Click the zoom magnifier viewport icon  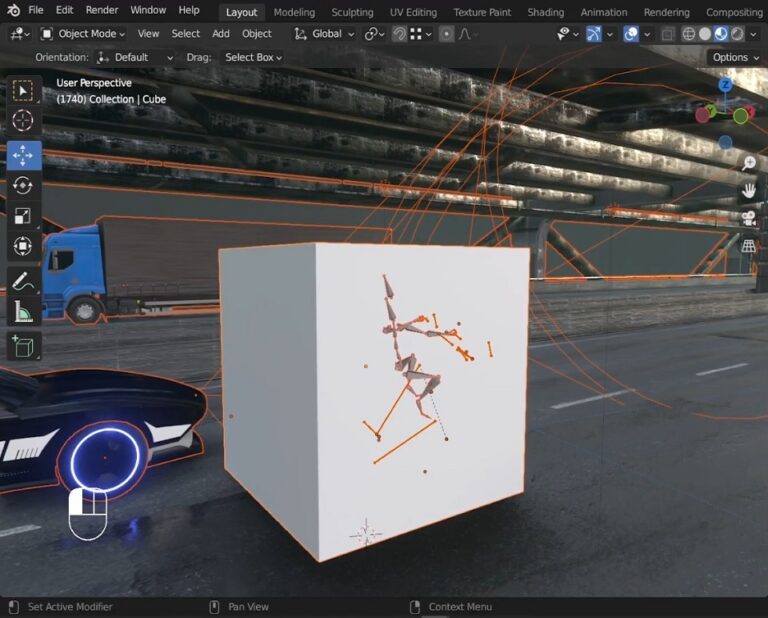click(x=748, y=163)
